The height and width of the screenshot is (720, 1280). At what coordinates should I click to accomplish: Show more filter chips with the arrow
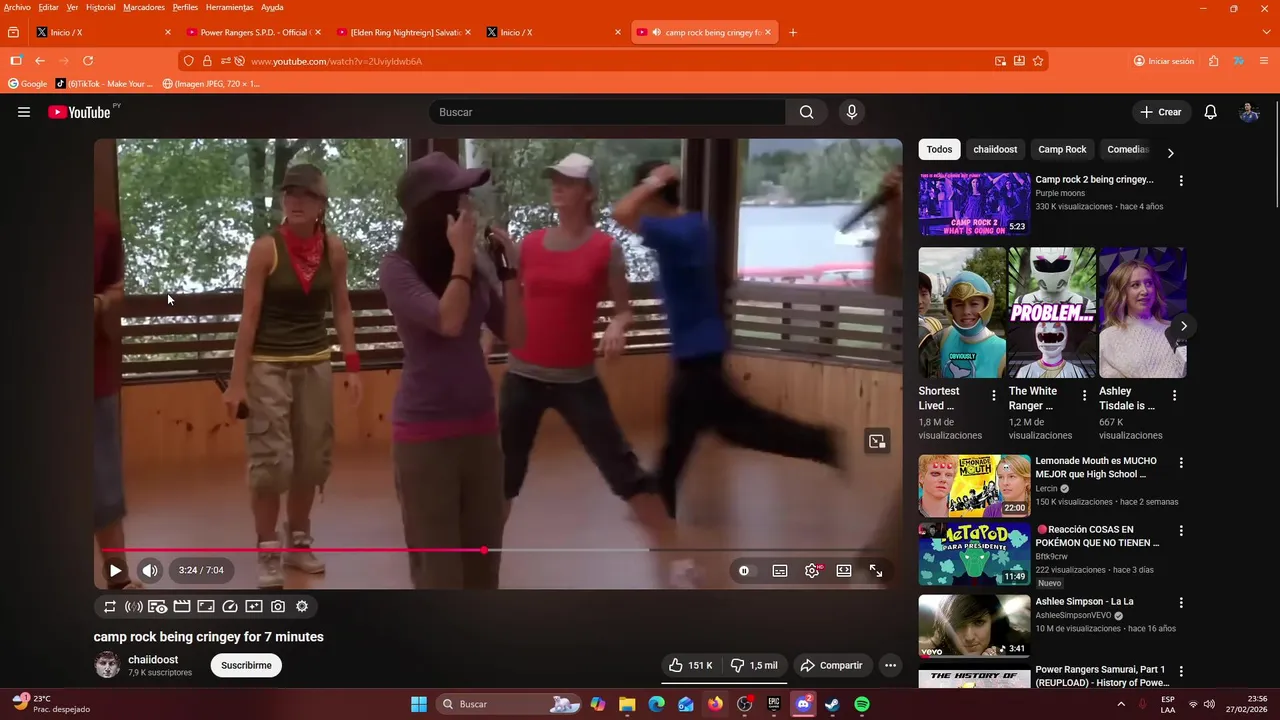tap(1170, 153)
